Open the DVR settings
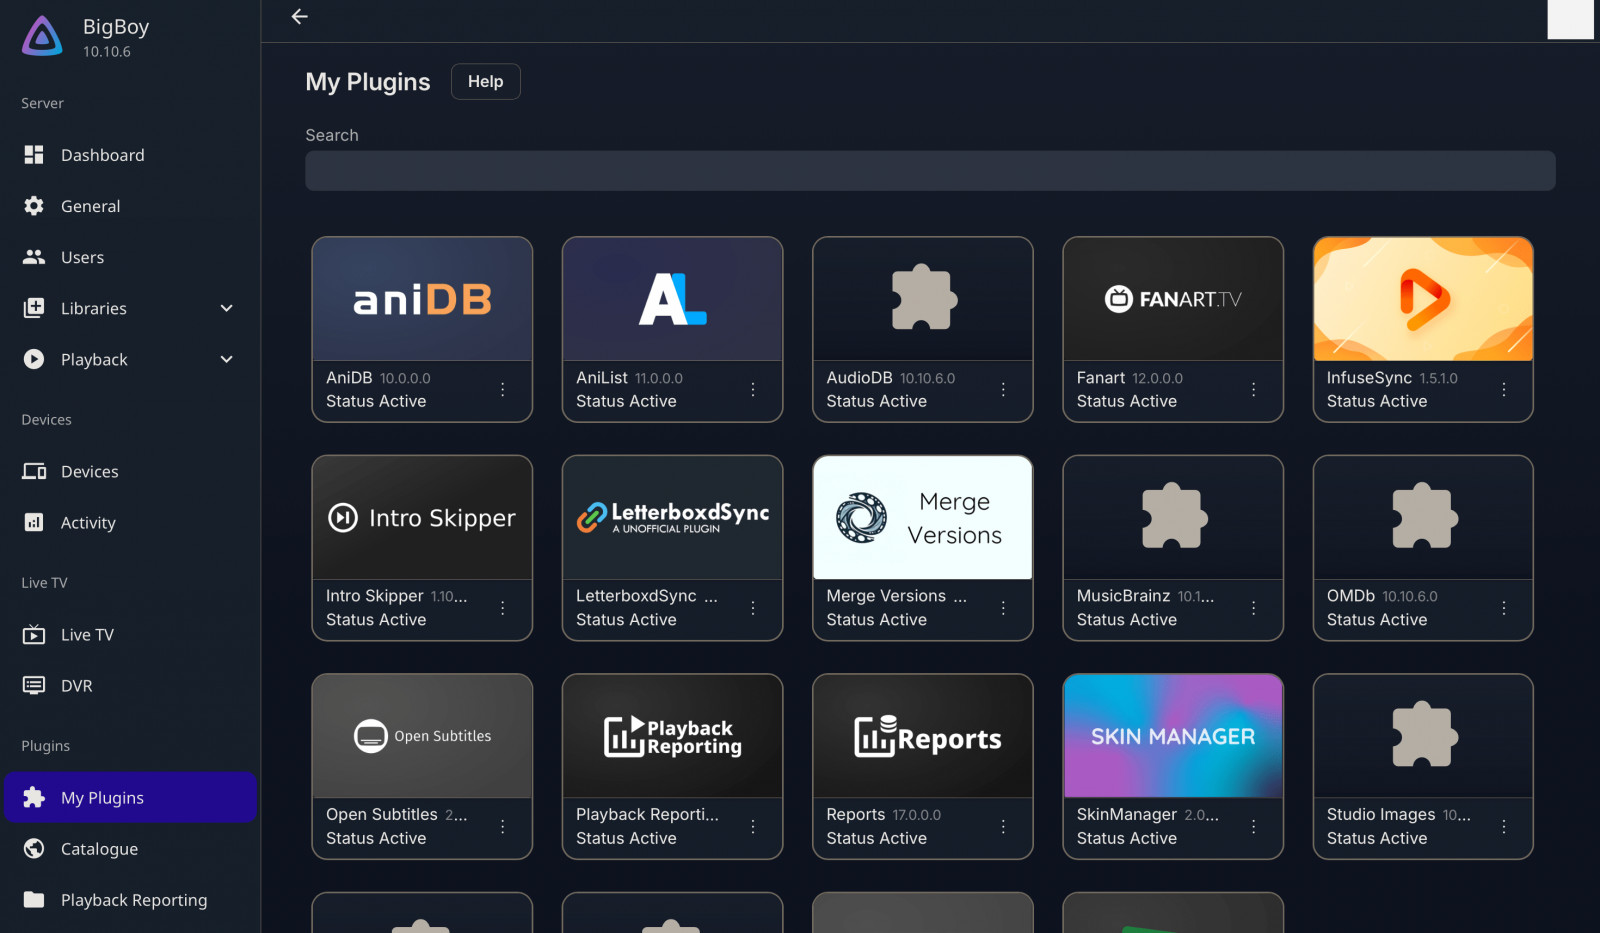1600x933 pixels. pos(76,686)
